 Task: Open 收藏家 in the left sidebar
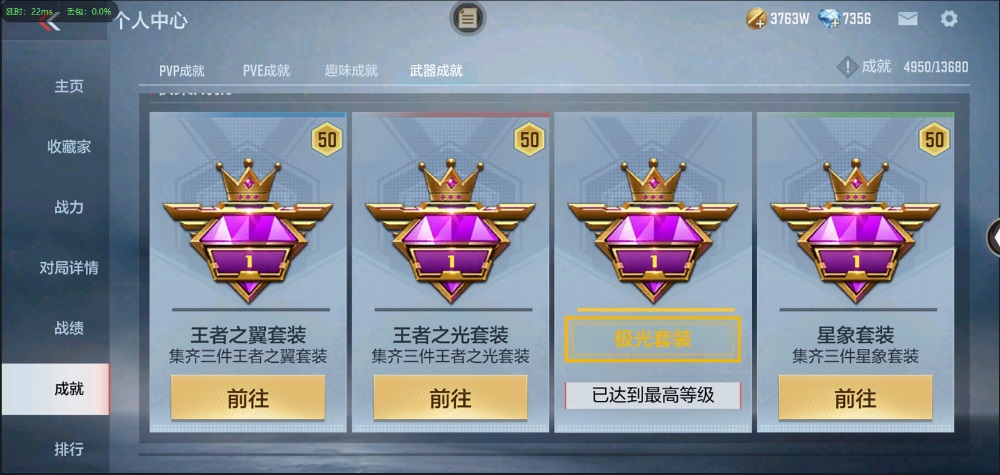(69, 147)
